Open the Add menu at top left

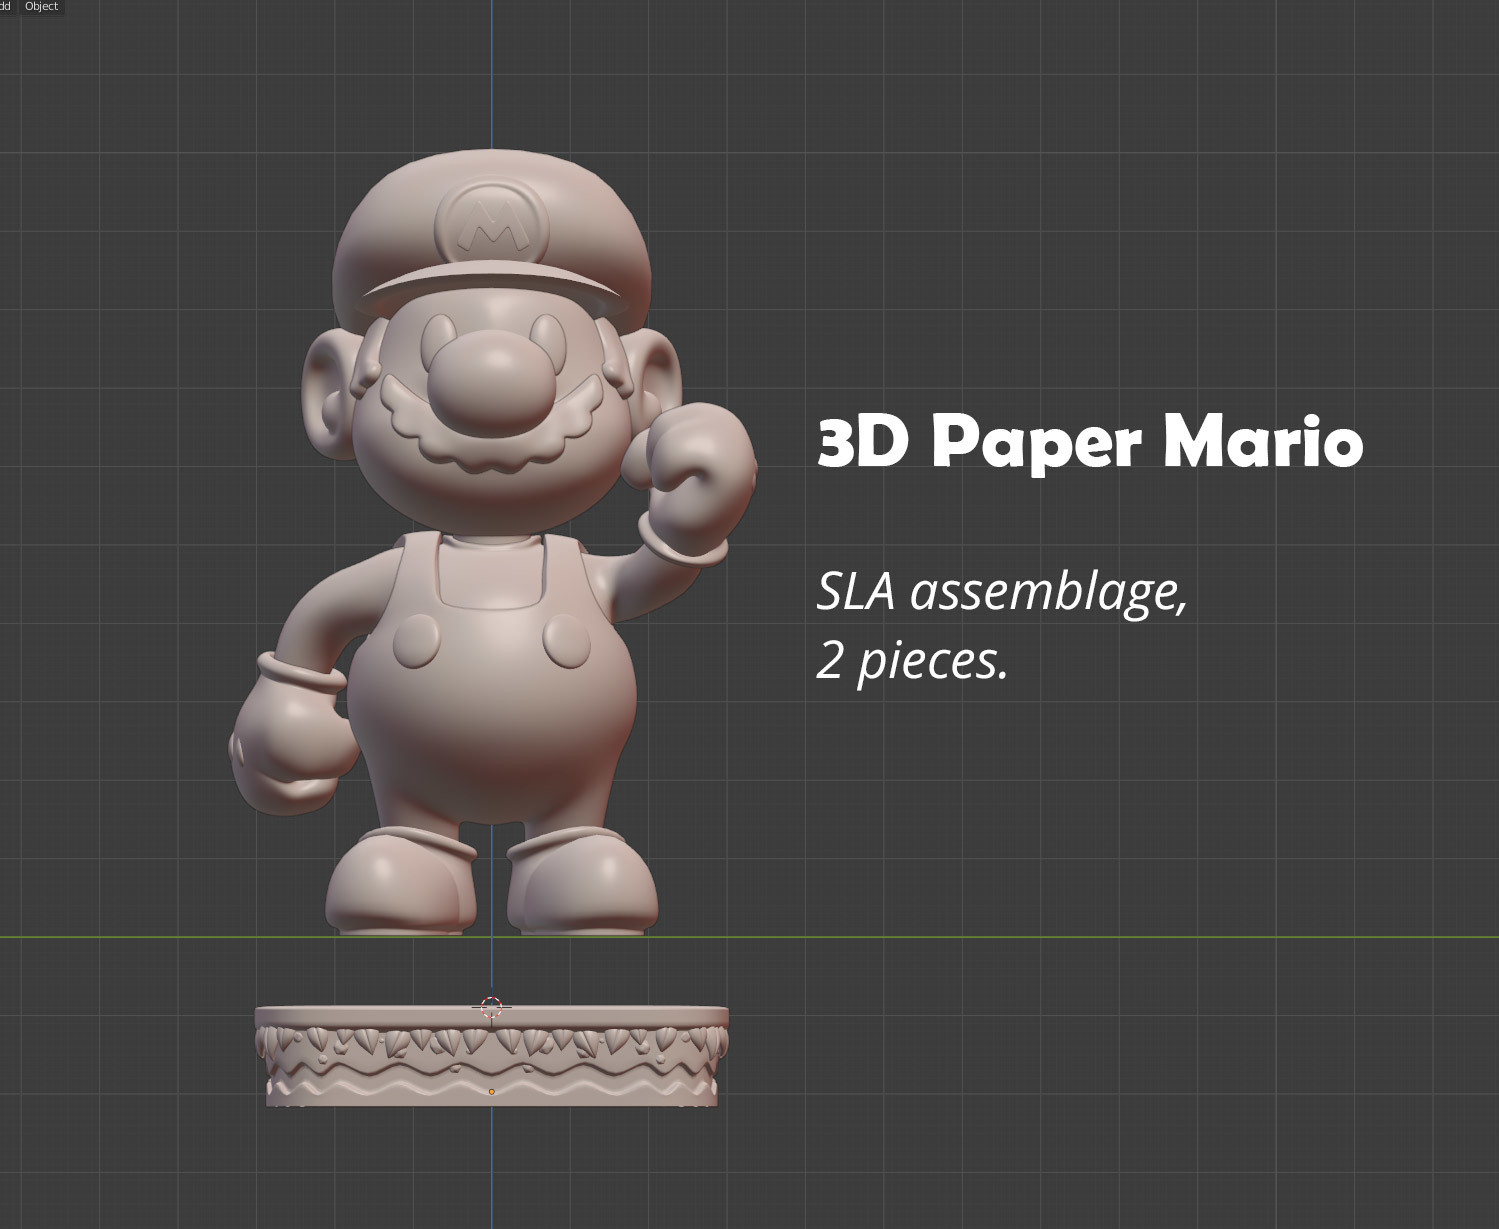[x=8, y=6]
